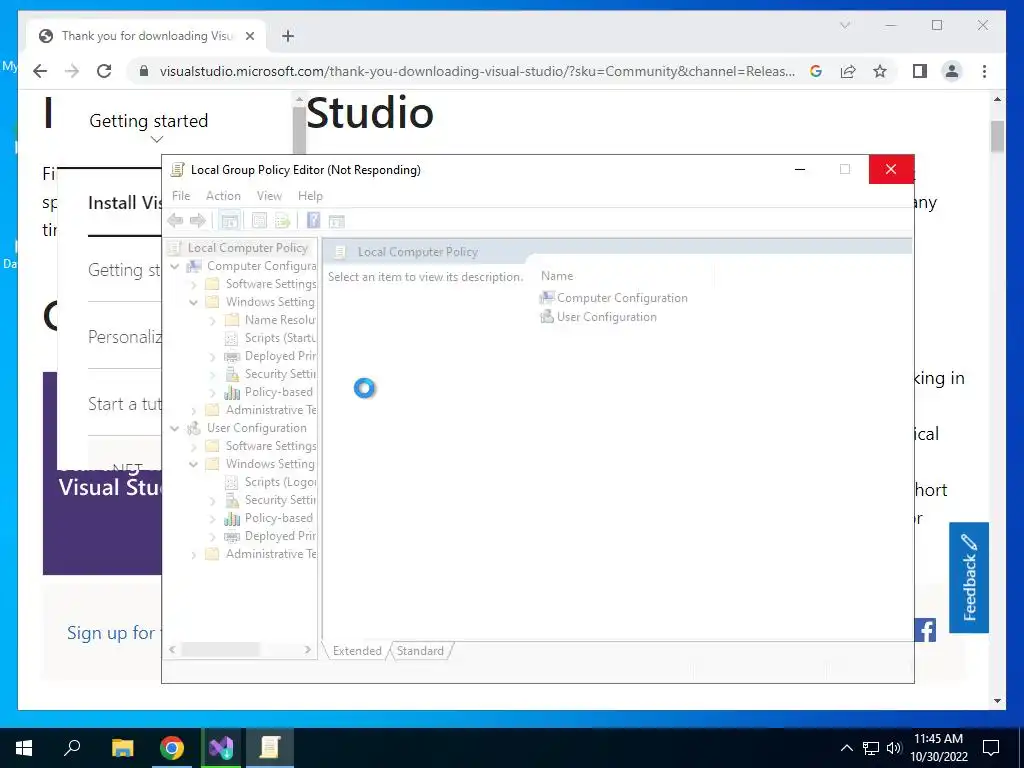The height and width of the screenshot is (768, 1024).
Task: Open Visual Studio Installer taskbar icon
Action: click(x=221, y=748)
